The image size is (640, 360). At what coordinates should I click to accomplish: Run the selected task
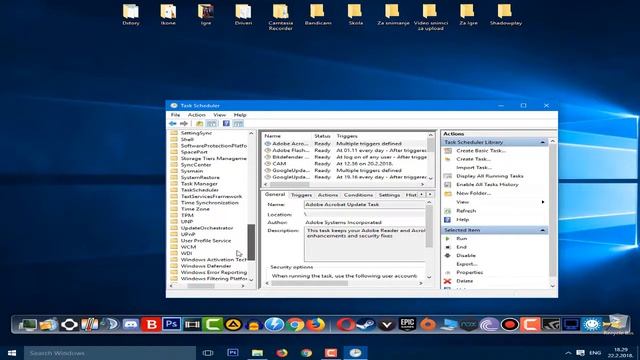coord(462,238)
